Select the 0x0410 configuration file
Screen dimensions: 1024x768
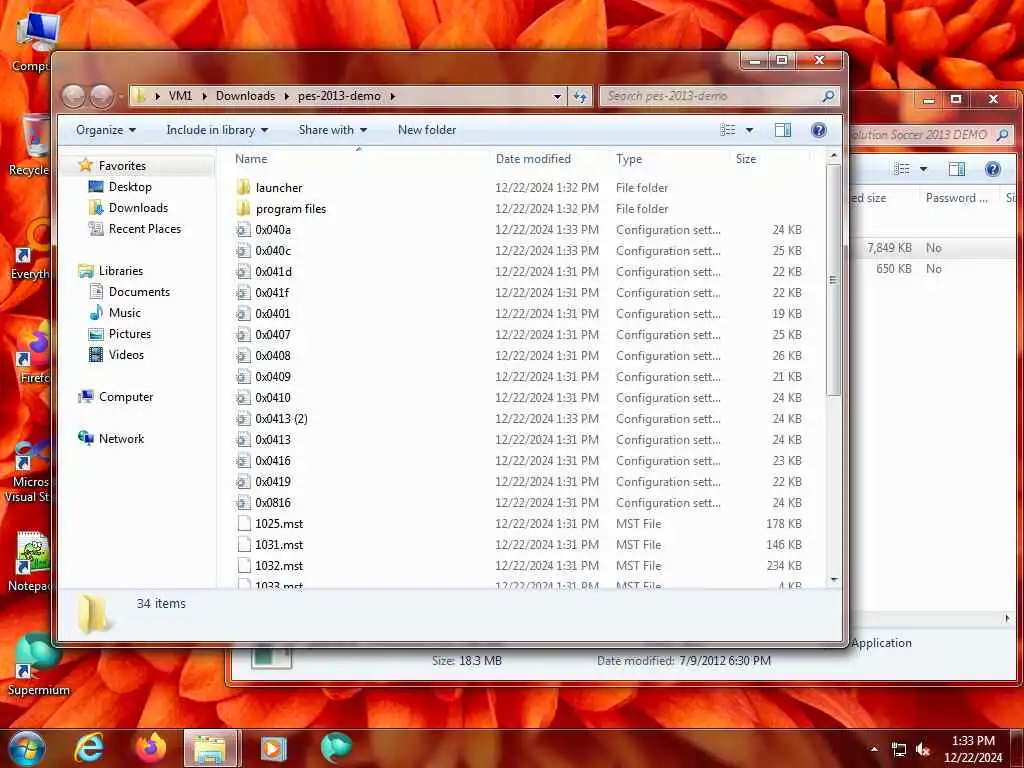coord(272,397)
